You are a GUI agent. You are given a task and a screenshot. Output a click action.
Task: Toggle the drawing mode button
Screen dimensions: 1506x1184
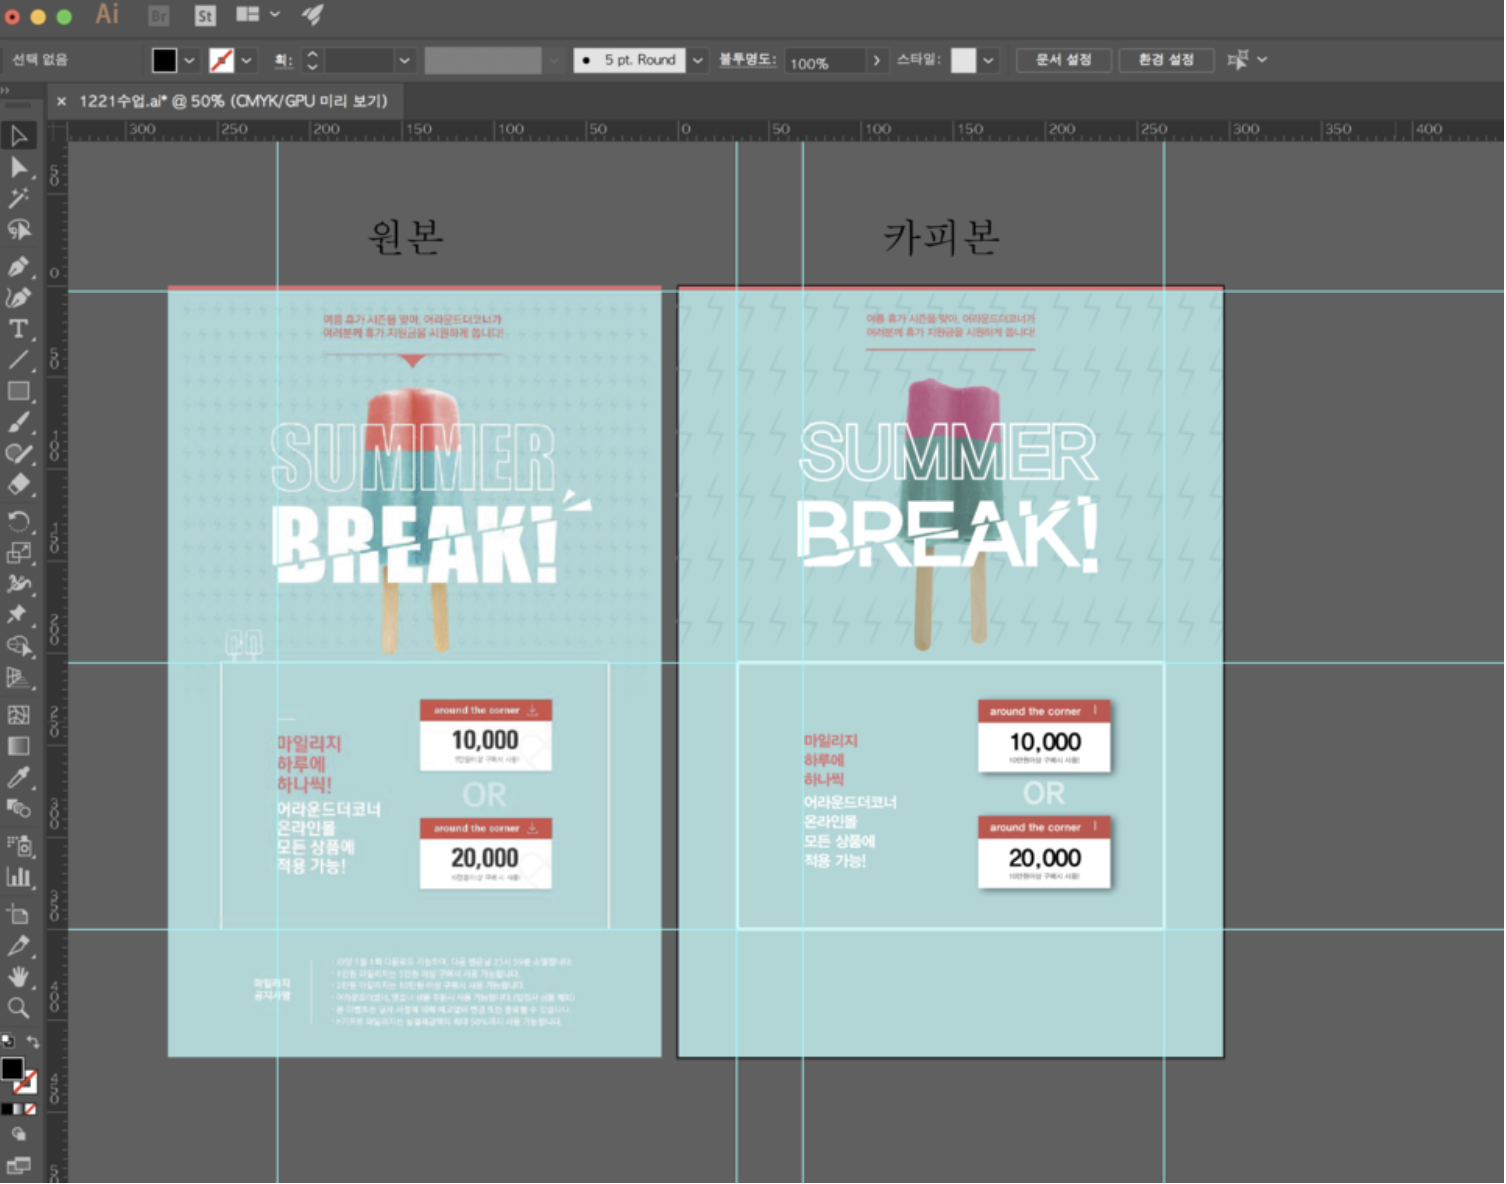pyautogui.click(x=18, y=1134)
